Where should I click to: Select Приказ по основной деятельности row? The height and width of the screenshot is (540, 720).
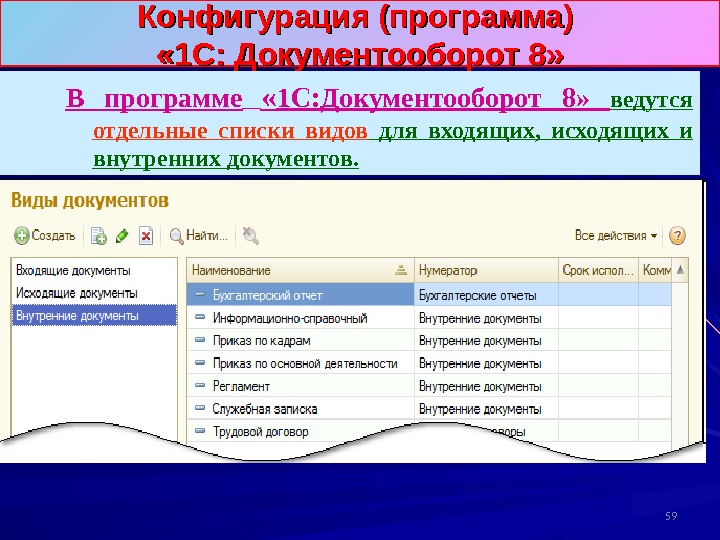pos(429,363)
